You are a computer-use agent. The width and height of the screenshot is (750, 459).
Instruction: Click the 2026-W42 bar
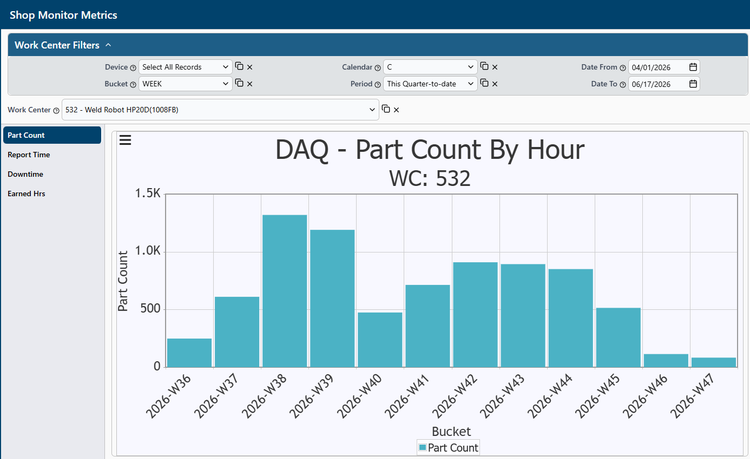[x=475, y=315]
